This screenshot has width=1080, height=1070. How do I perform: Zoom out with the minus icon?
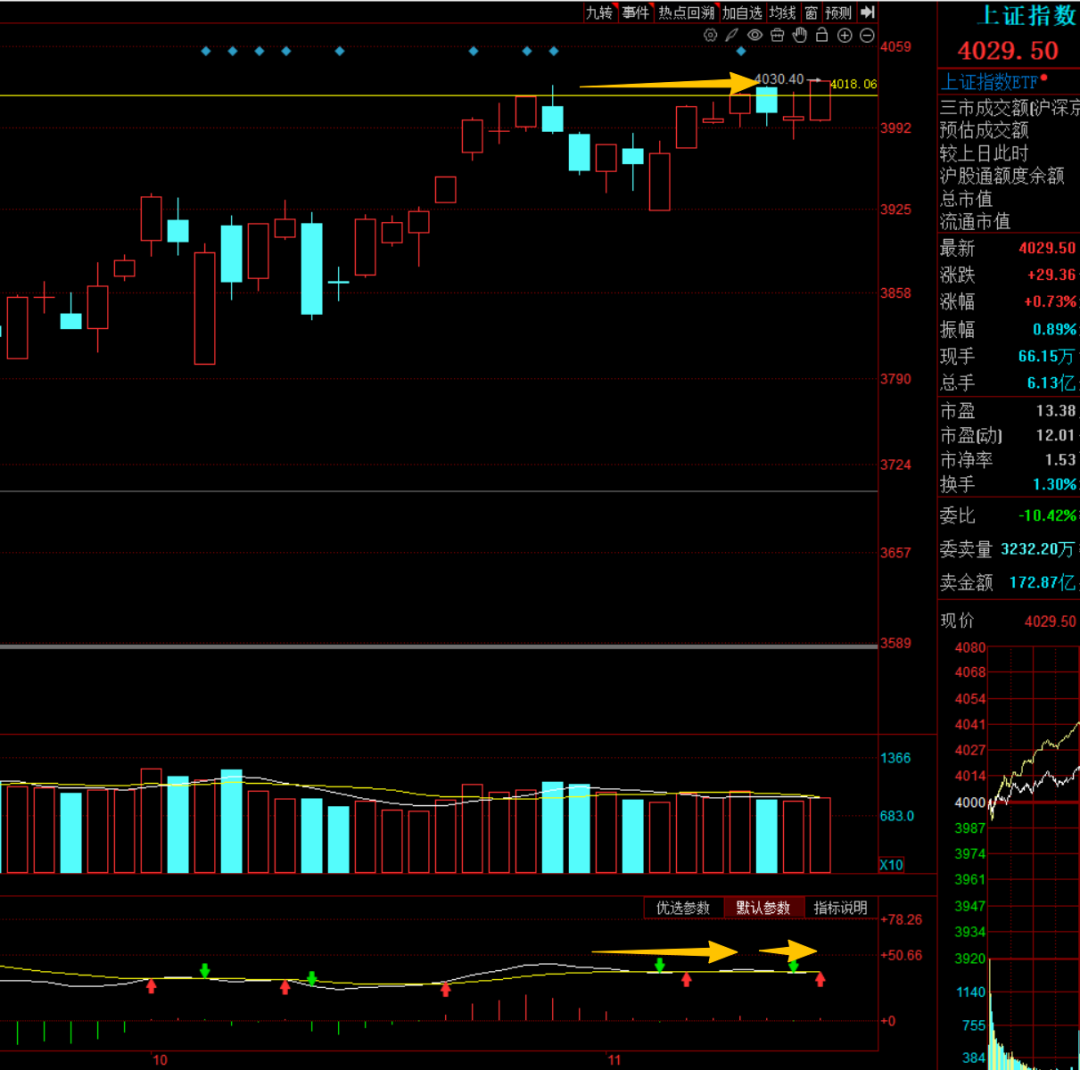(x=866, y=35)
